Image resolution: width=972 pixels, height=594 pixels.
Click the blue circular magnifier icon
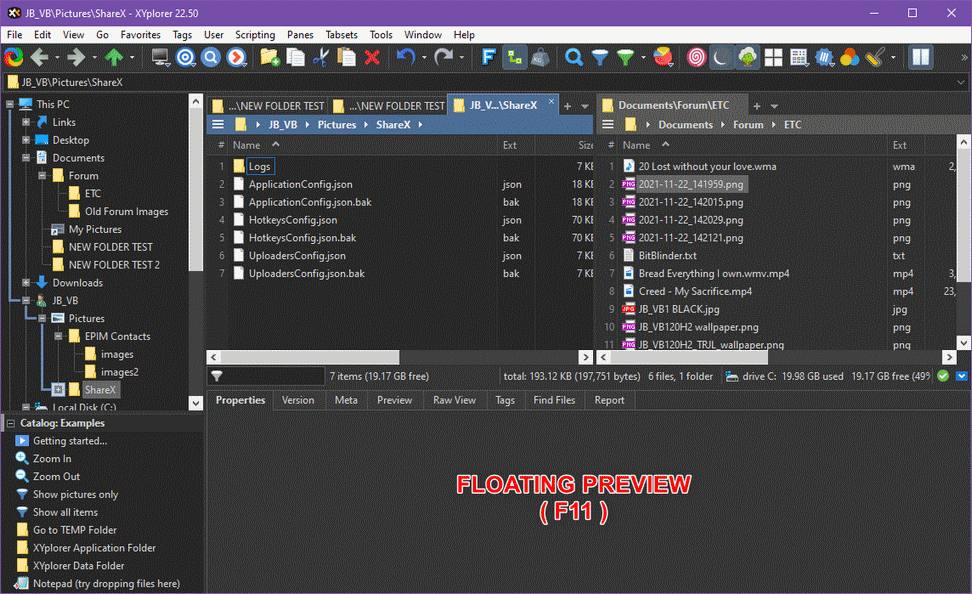[211, 58]
